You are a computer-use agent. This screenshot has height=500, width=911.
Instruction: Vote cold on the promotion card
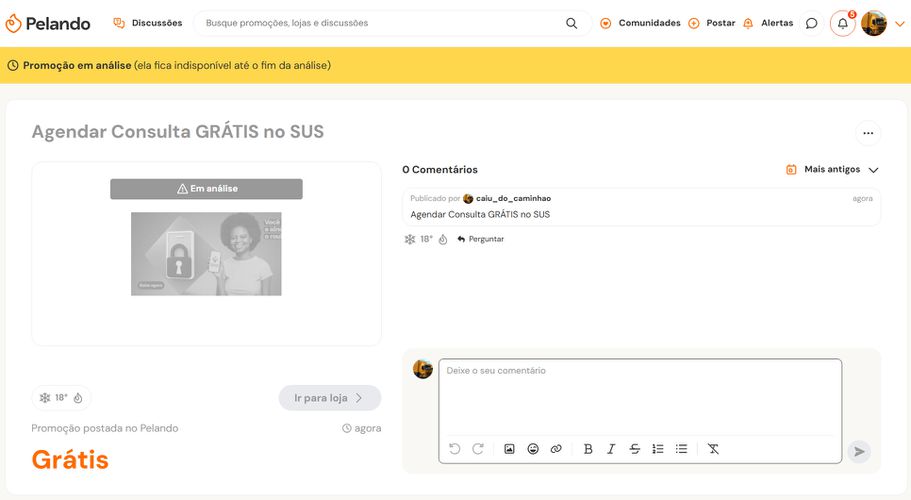45,398
